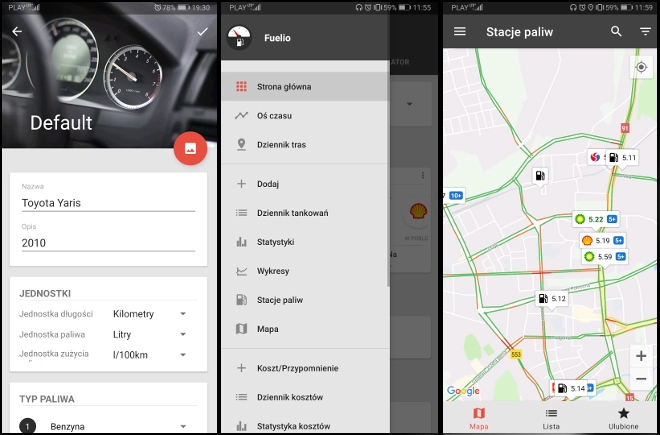
Task: Open Wykresy from the drawer
Action: point(305,271)
